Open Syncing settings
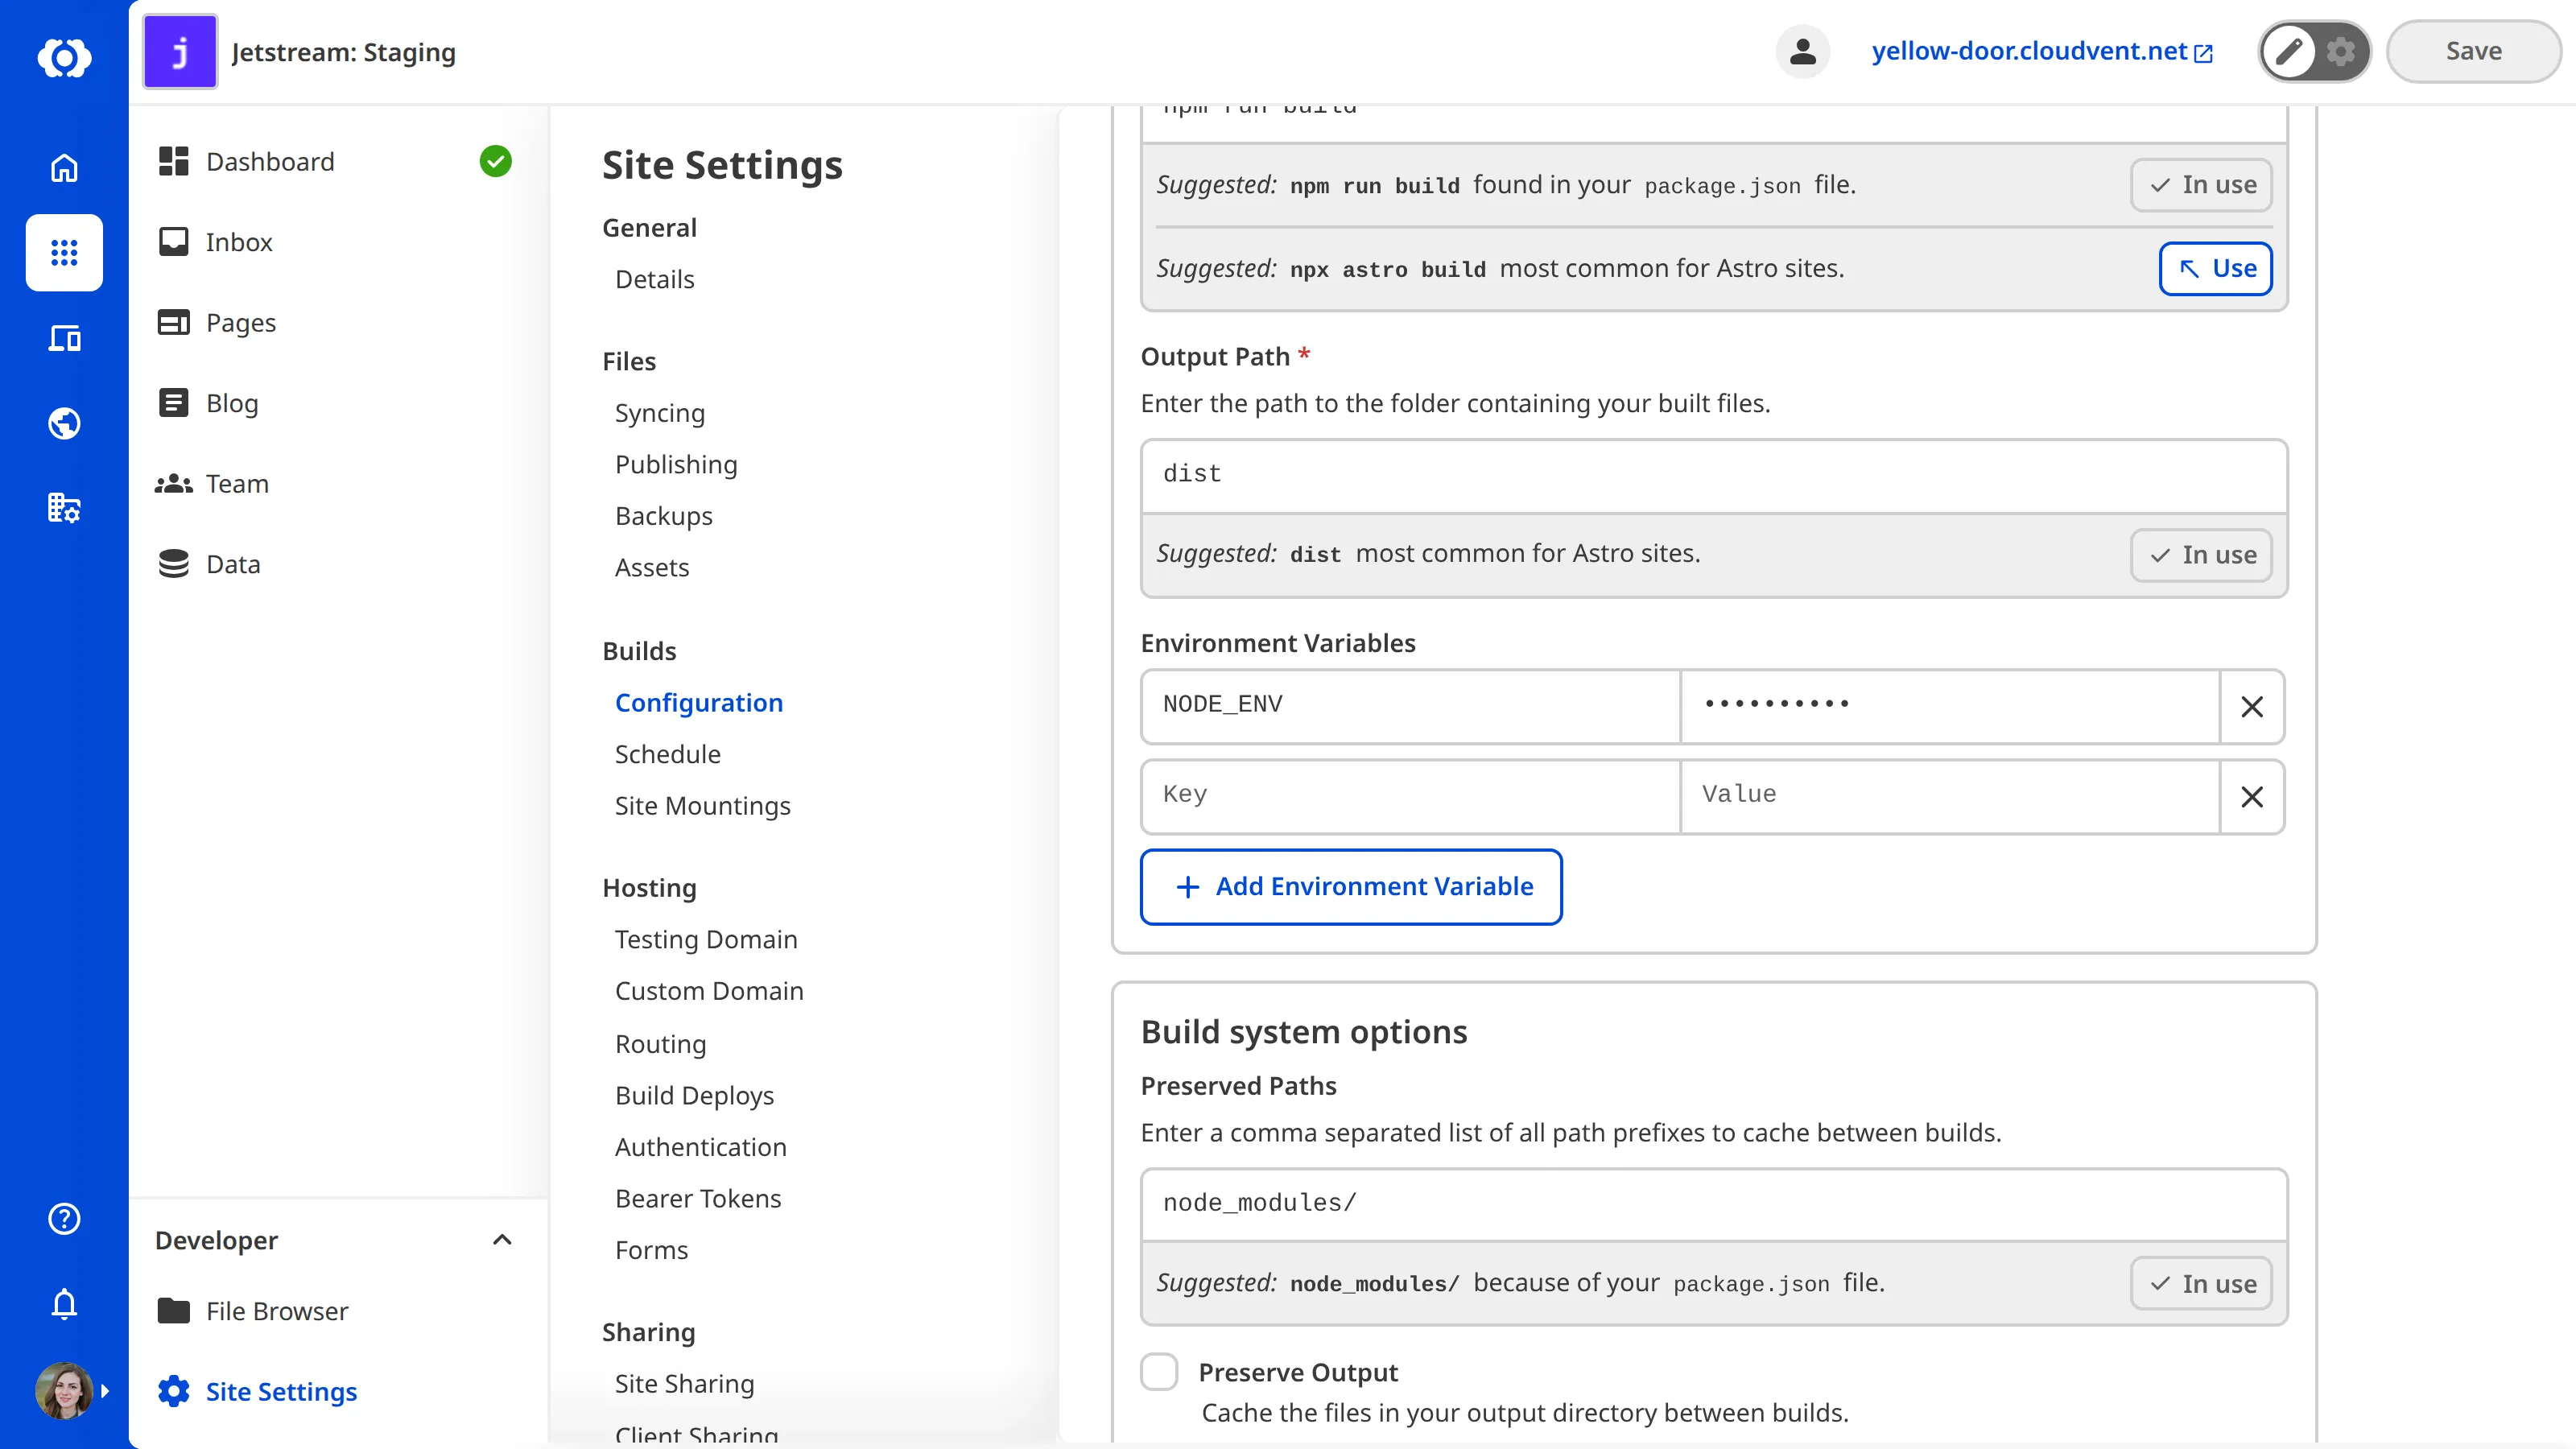Screen dimensions: 2576x1449 click(x=660, y=413)
